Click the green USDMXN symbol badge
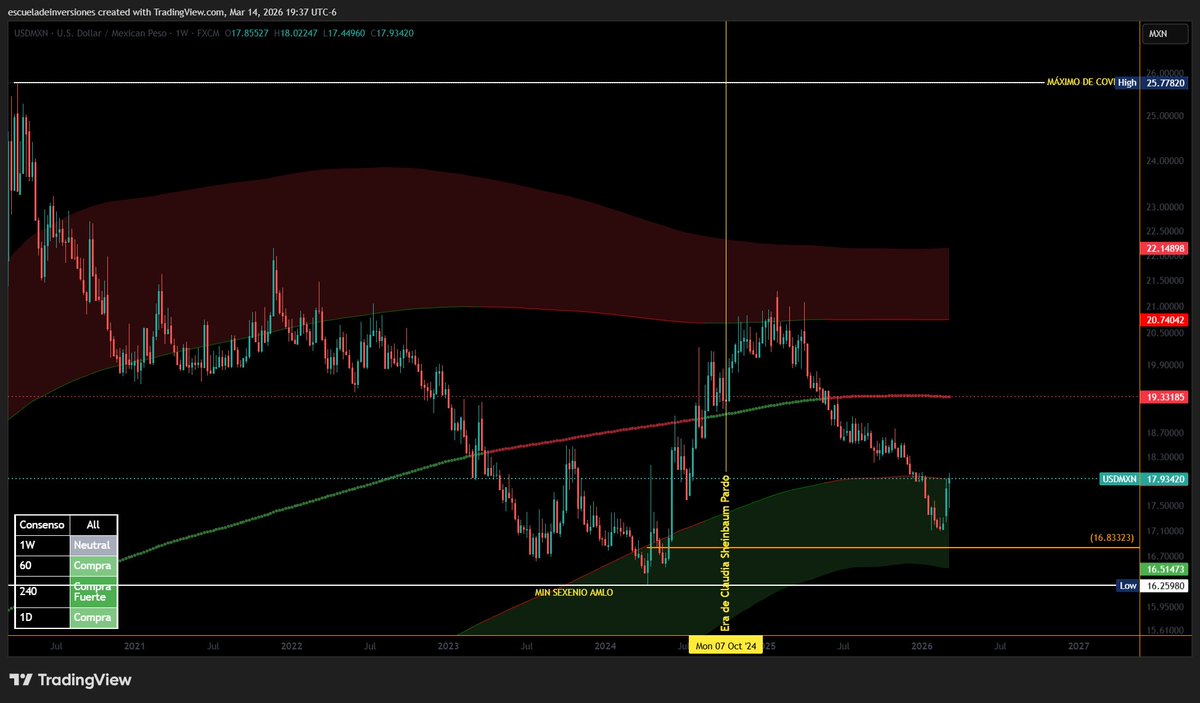Screen dimensions: 1200x703 pos(1119,479)
